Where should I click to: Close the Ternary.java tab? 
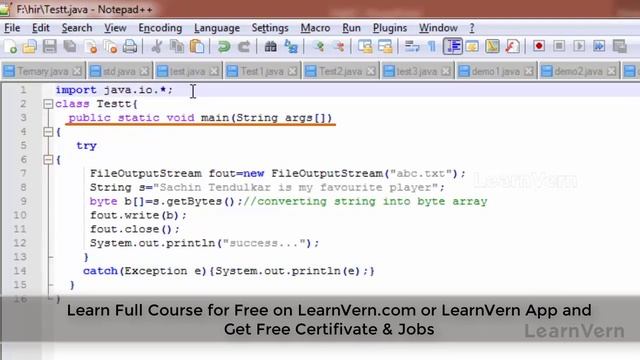(77, 71)
